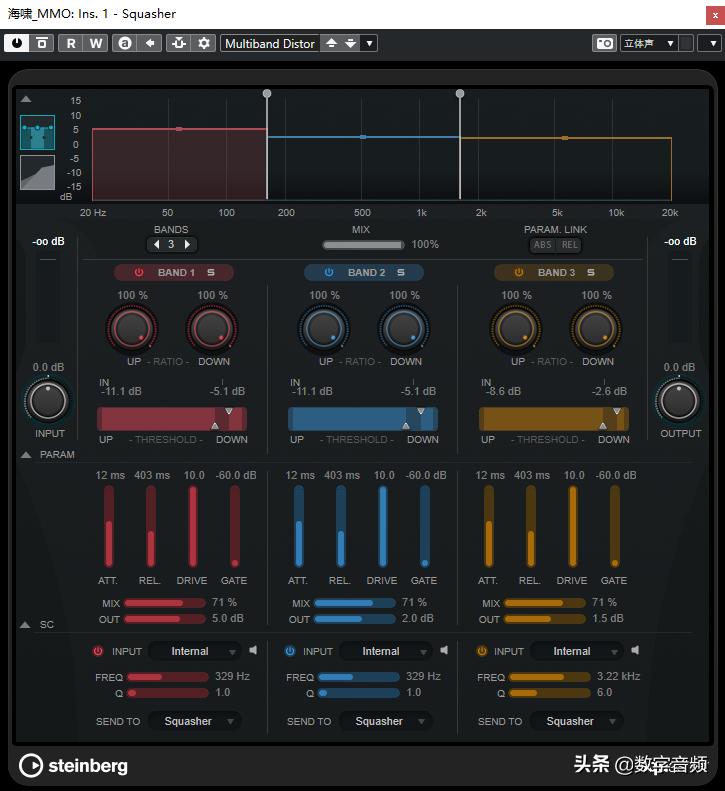Increase the number of bands with the right arrow
This screenshot has width=725, height=791.
coord(187,244)
